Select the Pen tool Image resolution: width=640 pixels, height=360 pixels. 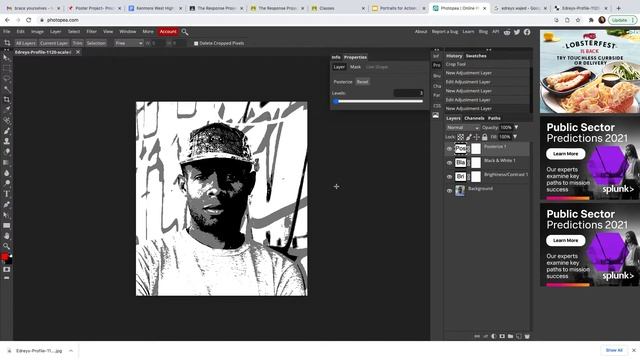click(6, 204)
